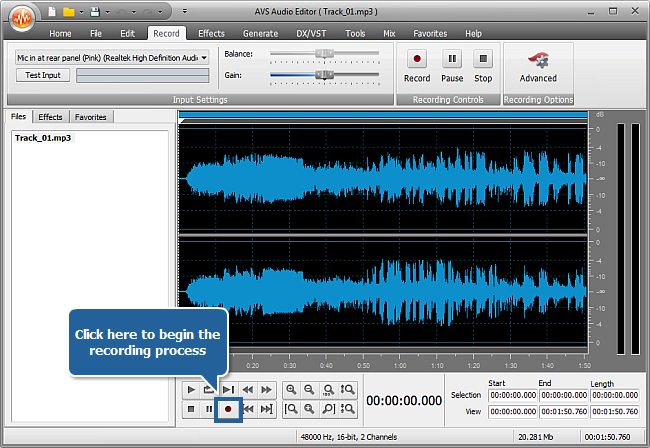Fast forward using the double-right-arrow button
Screen dimensions: 650x448
pos(266,390)
